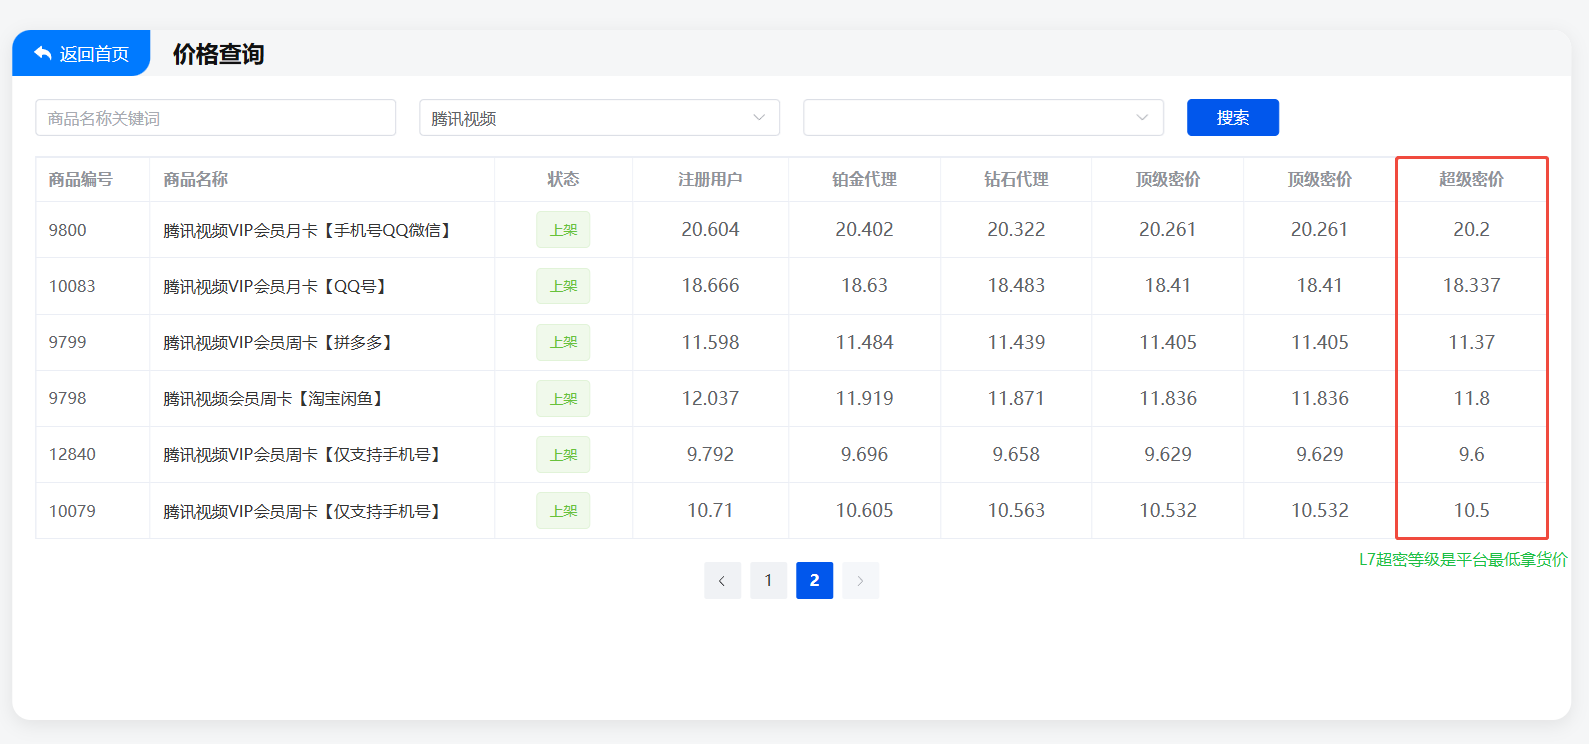Click the 搜索 search button
The image size is (1589, 744).
1232,118
